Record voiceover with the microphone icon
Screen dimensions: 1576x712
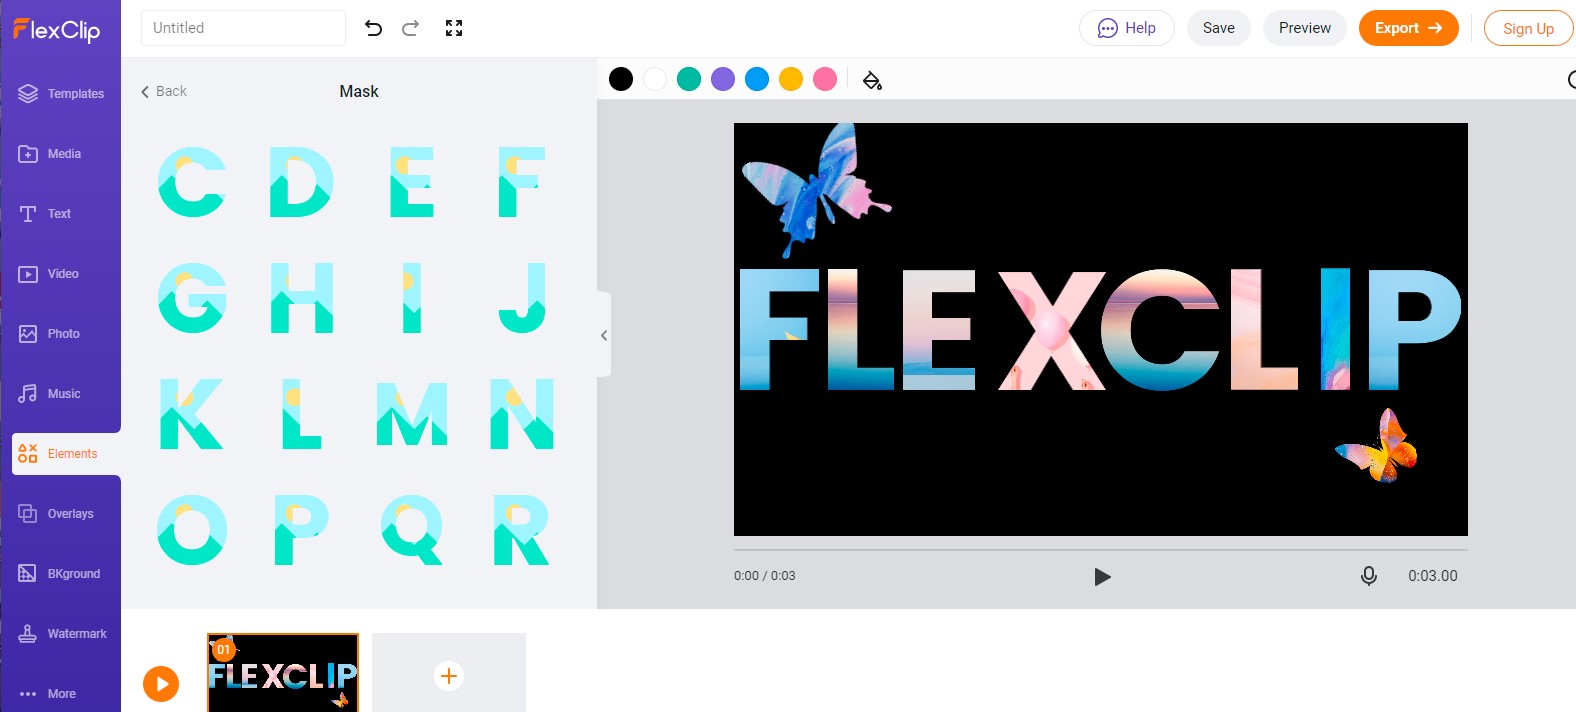(x=1369, y=576)
